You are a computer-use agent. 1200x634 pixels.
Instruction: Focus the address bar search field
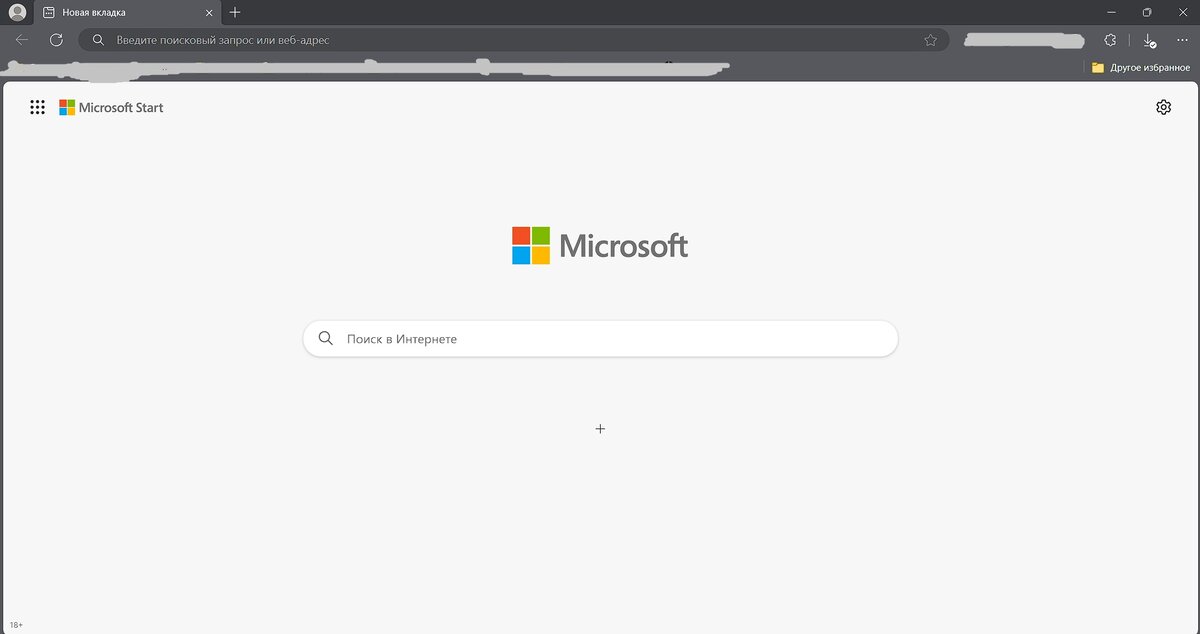click(x=514, y=40)
